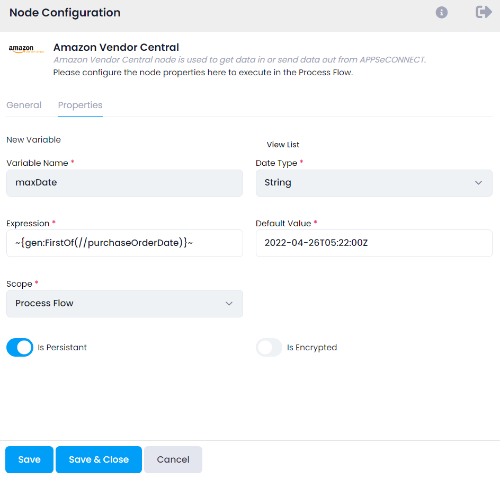Screen dimensions: 500x478
Task: Enable the Is Encrypted switch
Action: tap(269, 347)
